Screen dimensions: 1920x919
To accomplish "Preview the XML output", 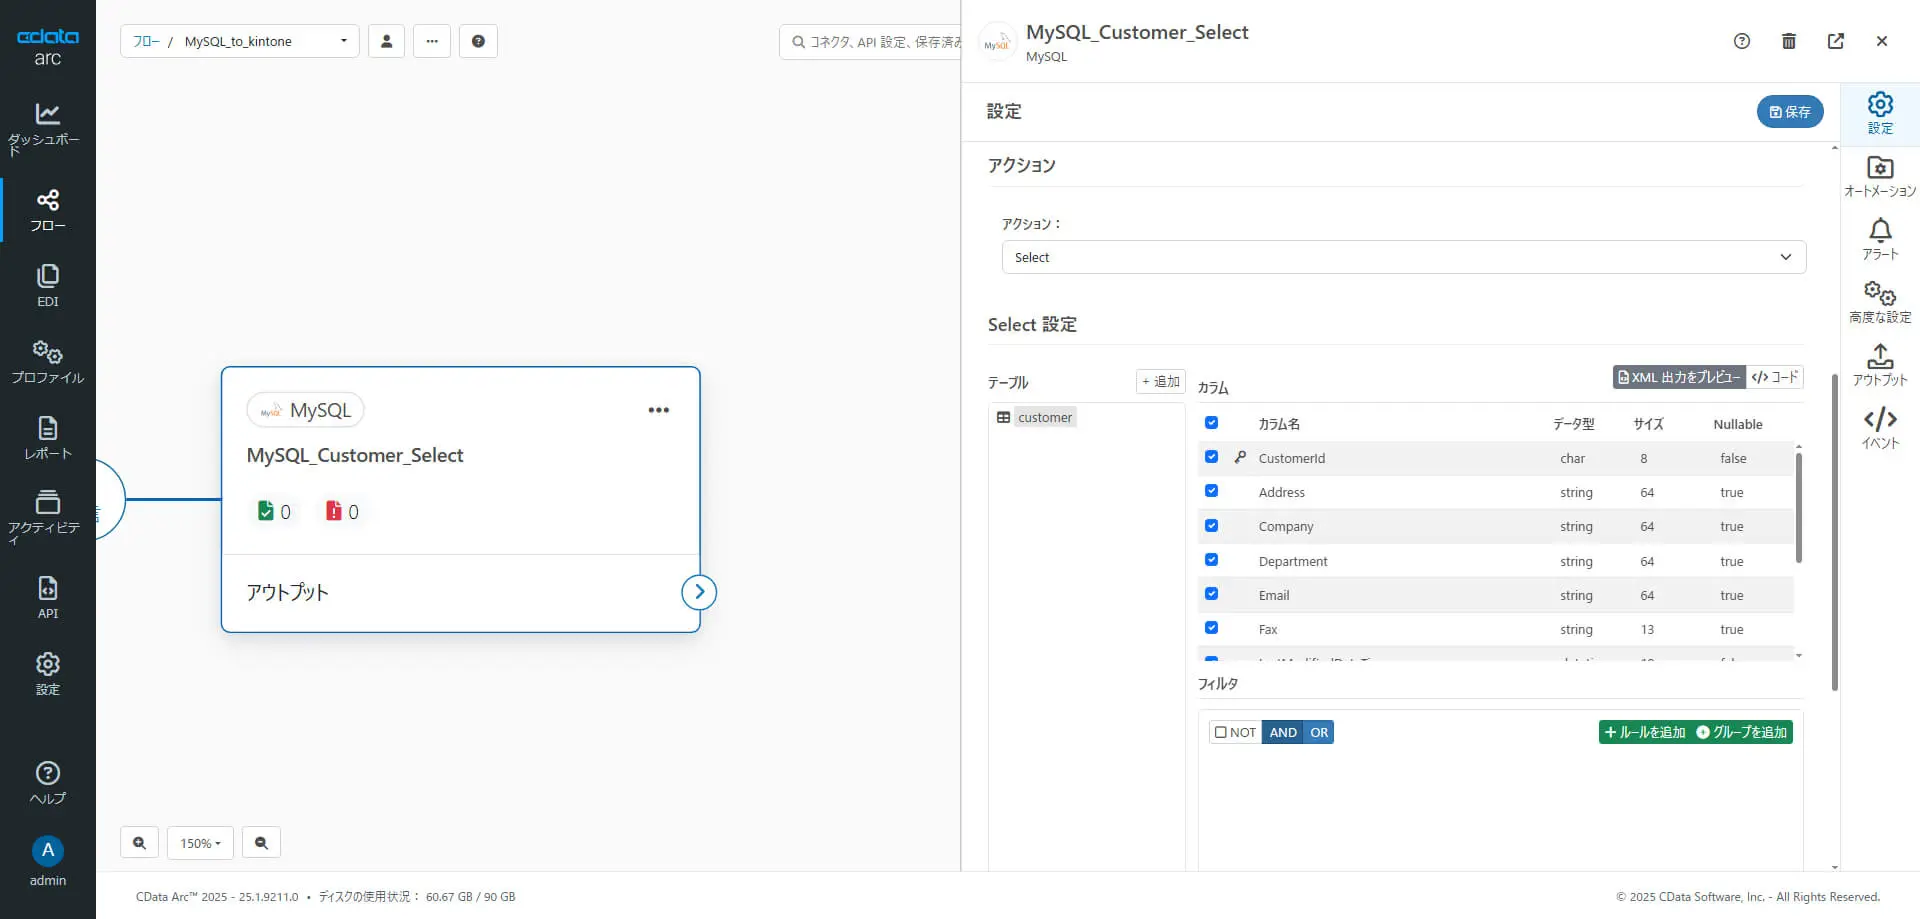I will pyautogui.click(x=1679, y=377).
